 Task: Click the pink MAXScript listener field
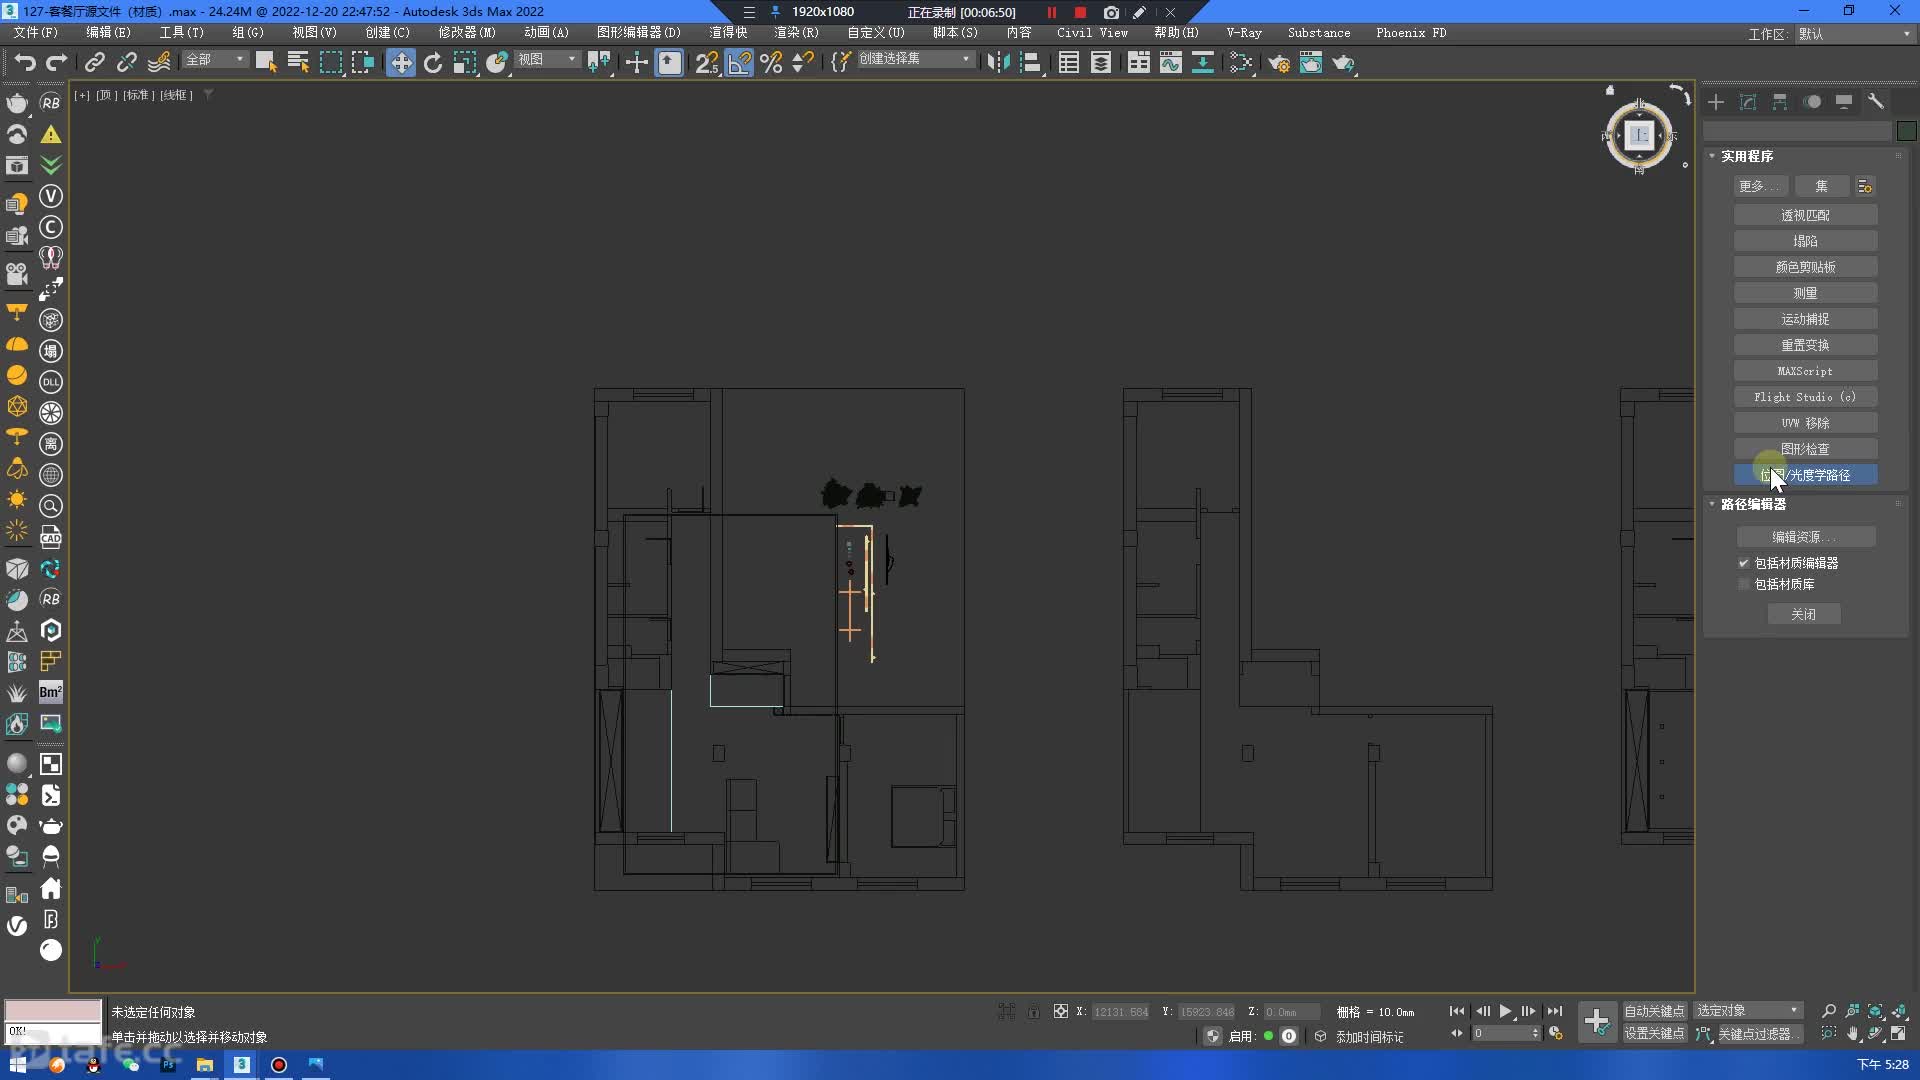53,1011
